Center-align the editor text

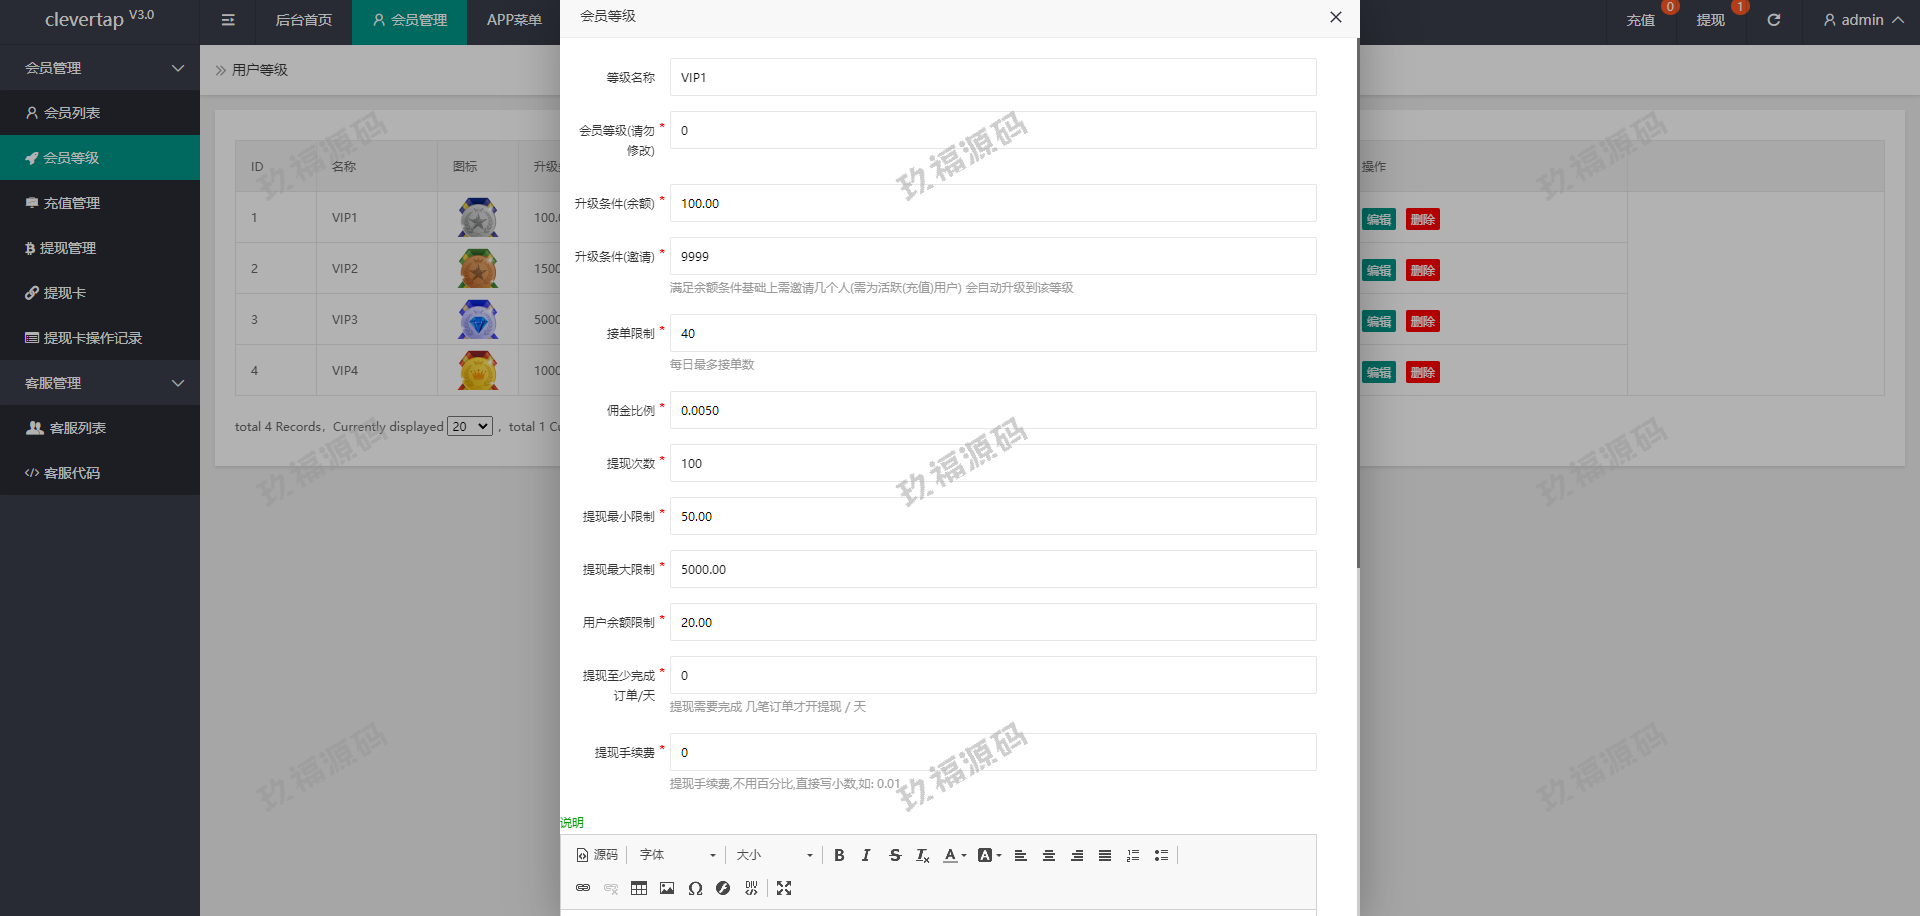coord(1049,855)
